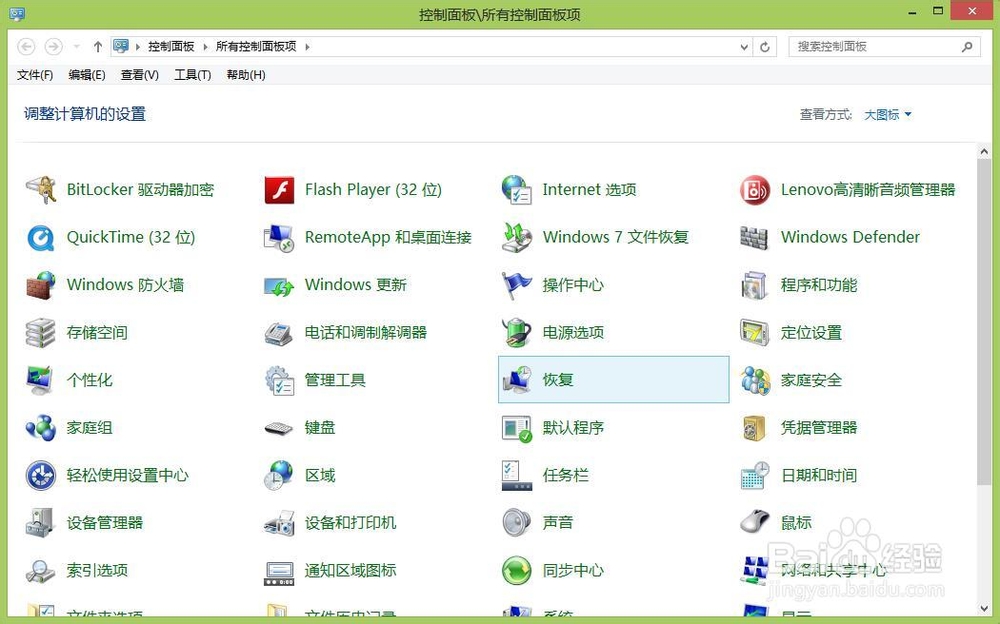Click the Windows Defender wall icon
This screenshot has width=1000, height=624.
pos(754,237)
